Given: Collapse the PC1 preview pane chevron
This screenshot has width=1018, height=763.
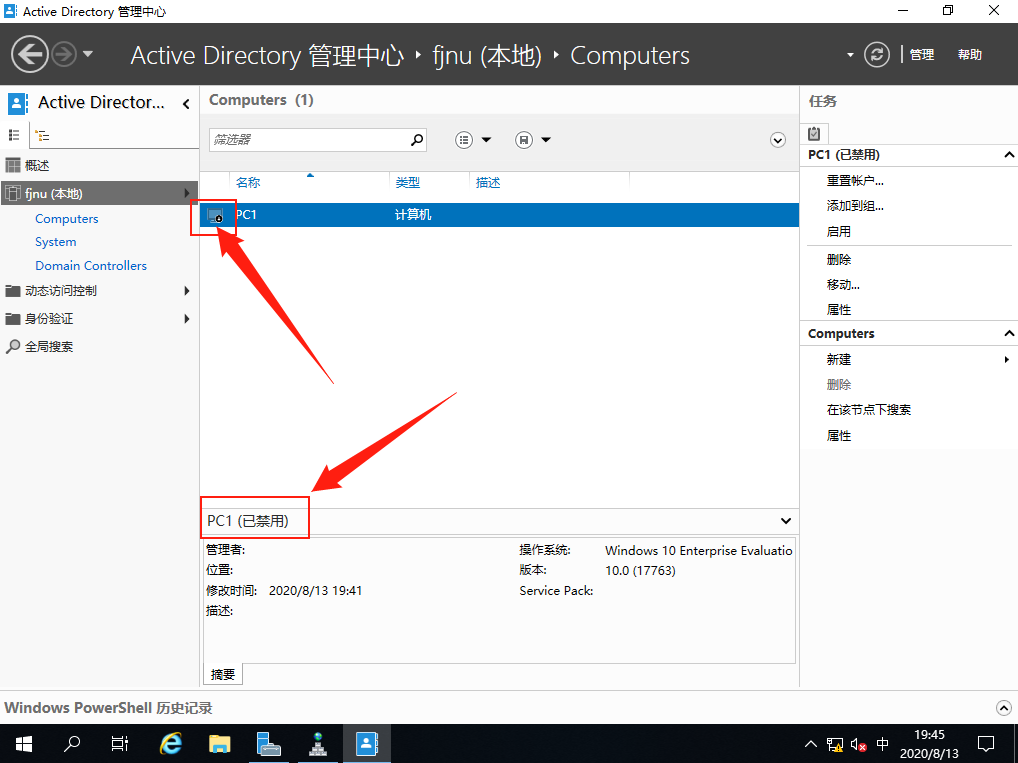Looking at the screenshot, I should (786, 521).
